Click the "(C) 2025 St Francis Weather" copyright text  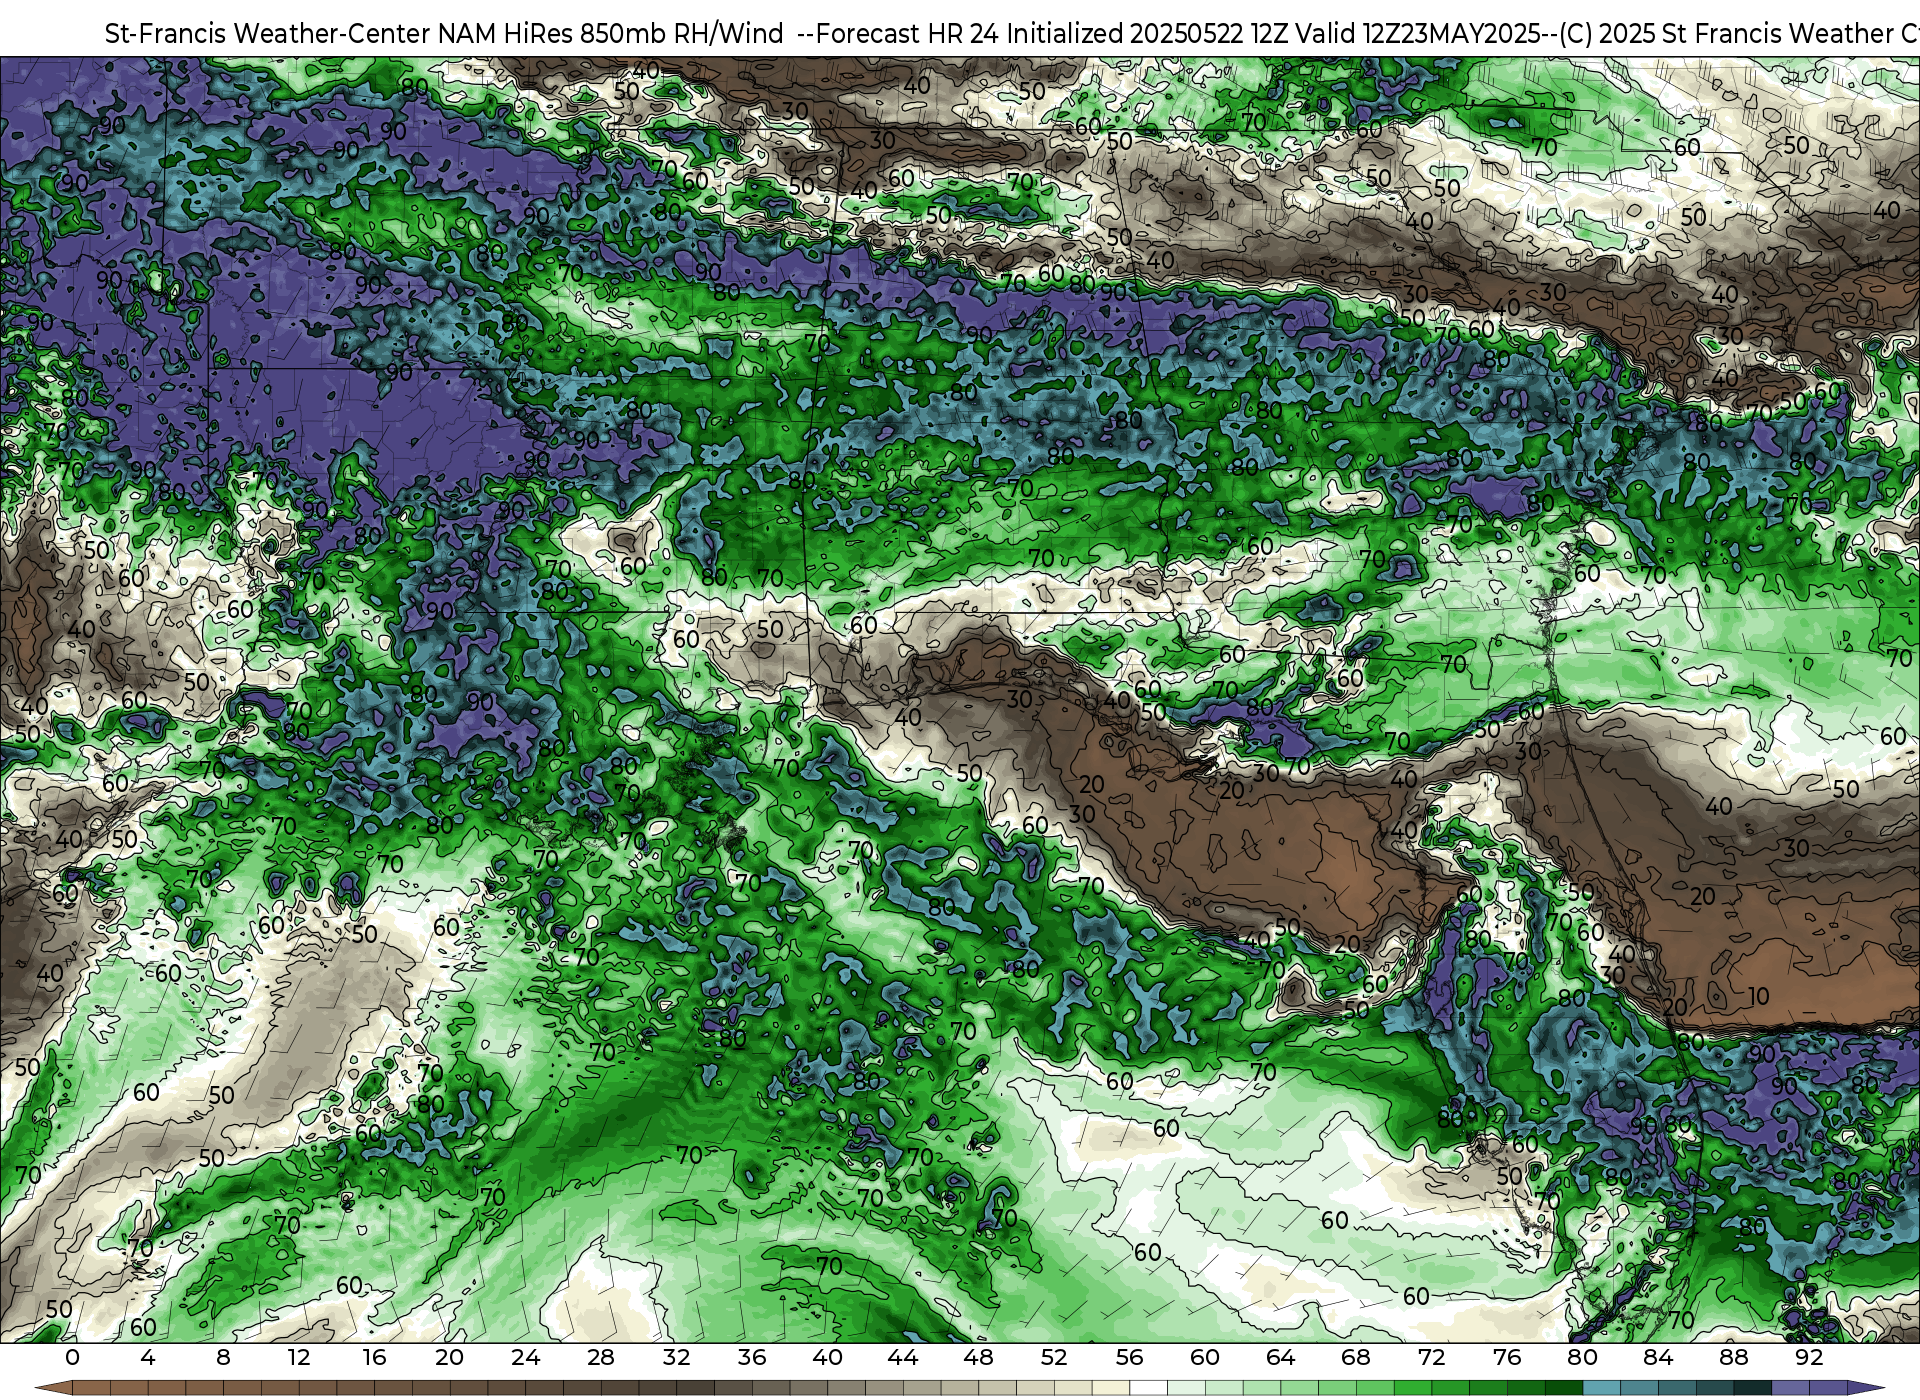click(1726, 33)
